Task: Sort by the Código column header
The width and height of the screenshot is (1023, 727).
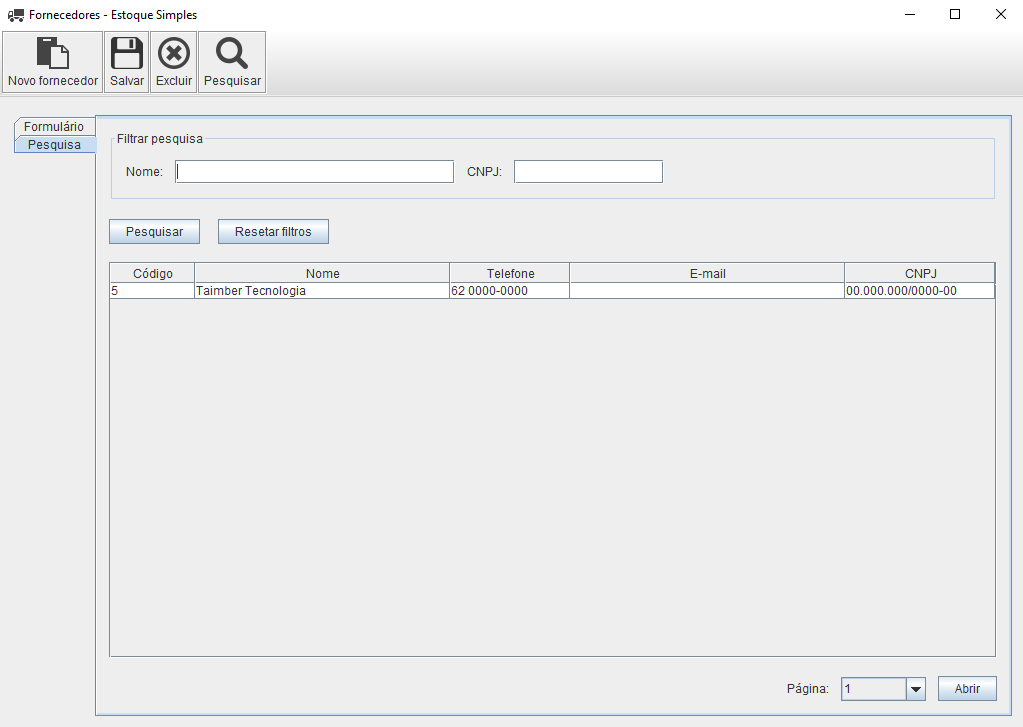Action: (152, 274)
